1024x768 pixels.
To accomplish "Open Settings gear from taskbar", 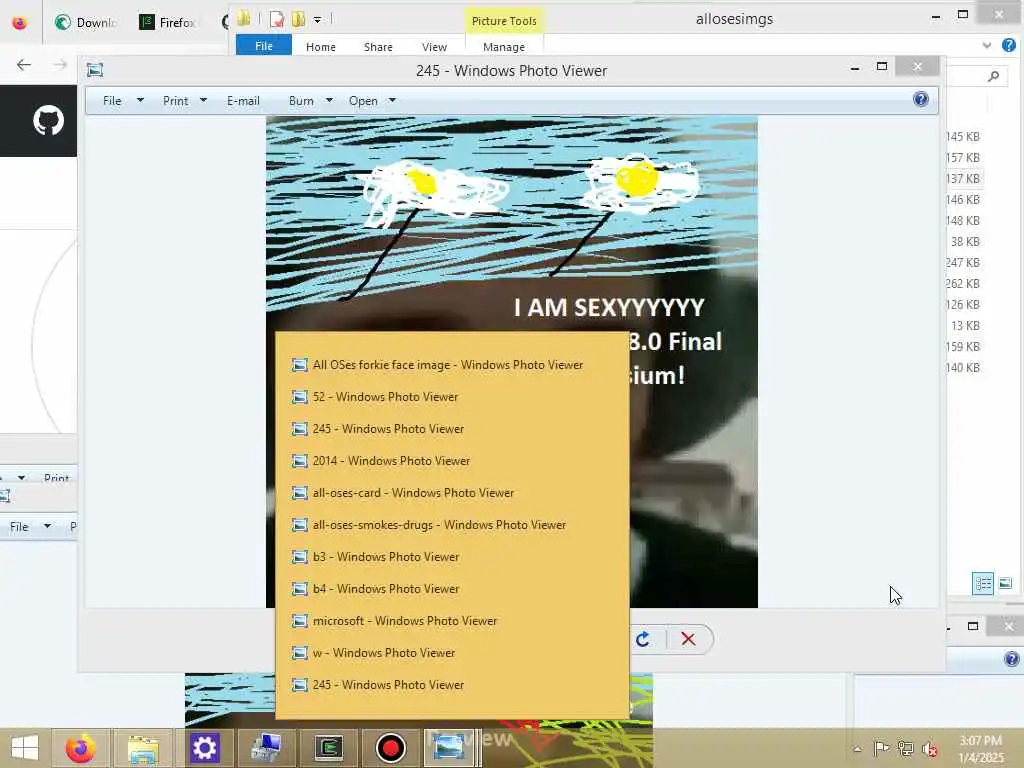I will pos(204,748).
